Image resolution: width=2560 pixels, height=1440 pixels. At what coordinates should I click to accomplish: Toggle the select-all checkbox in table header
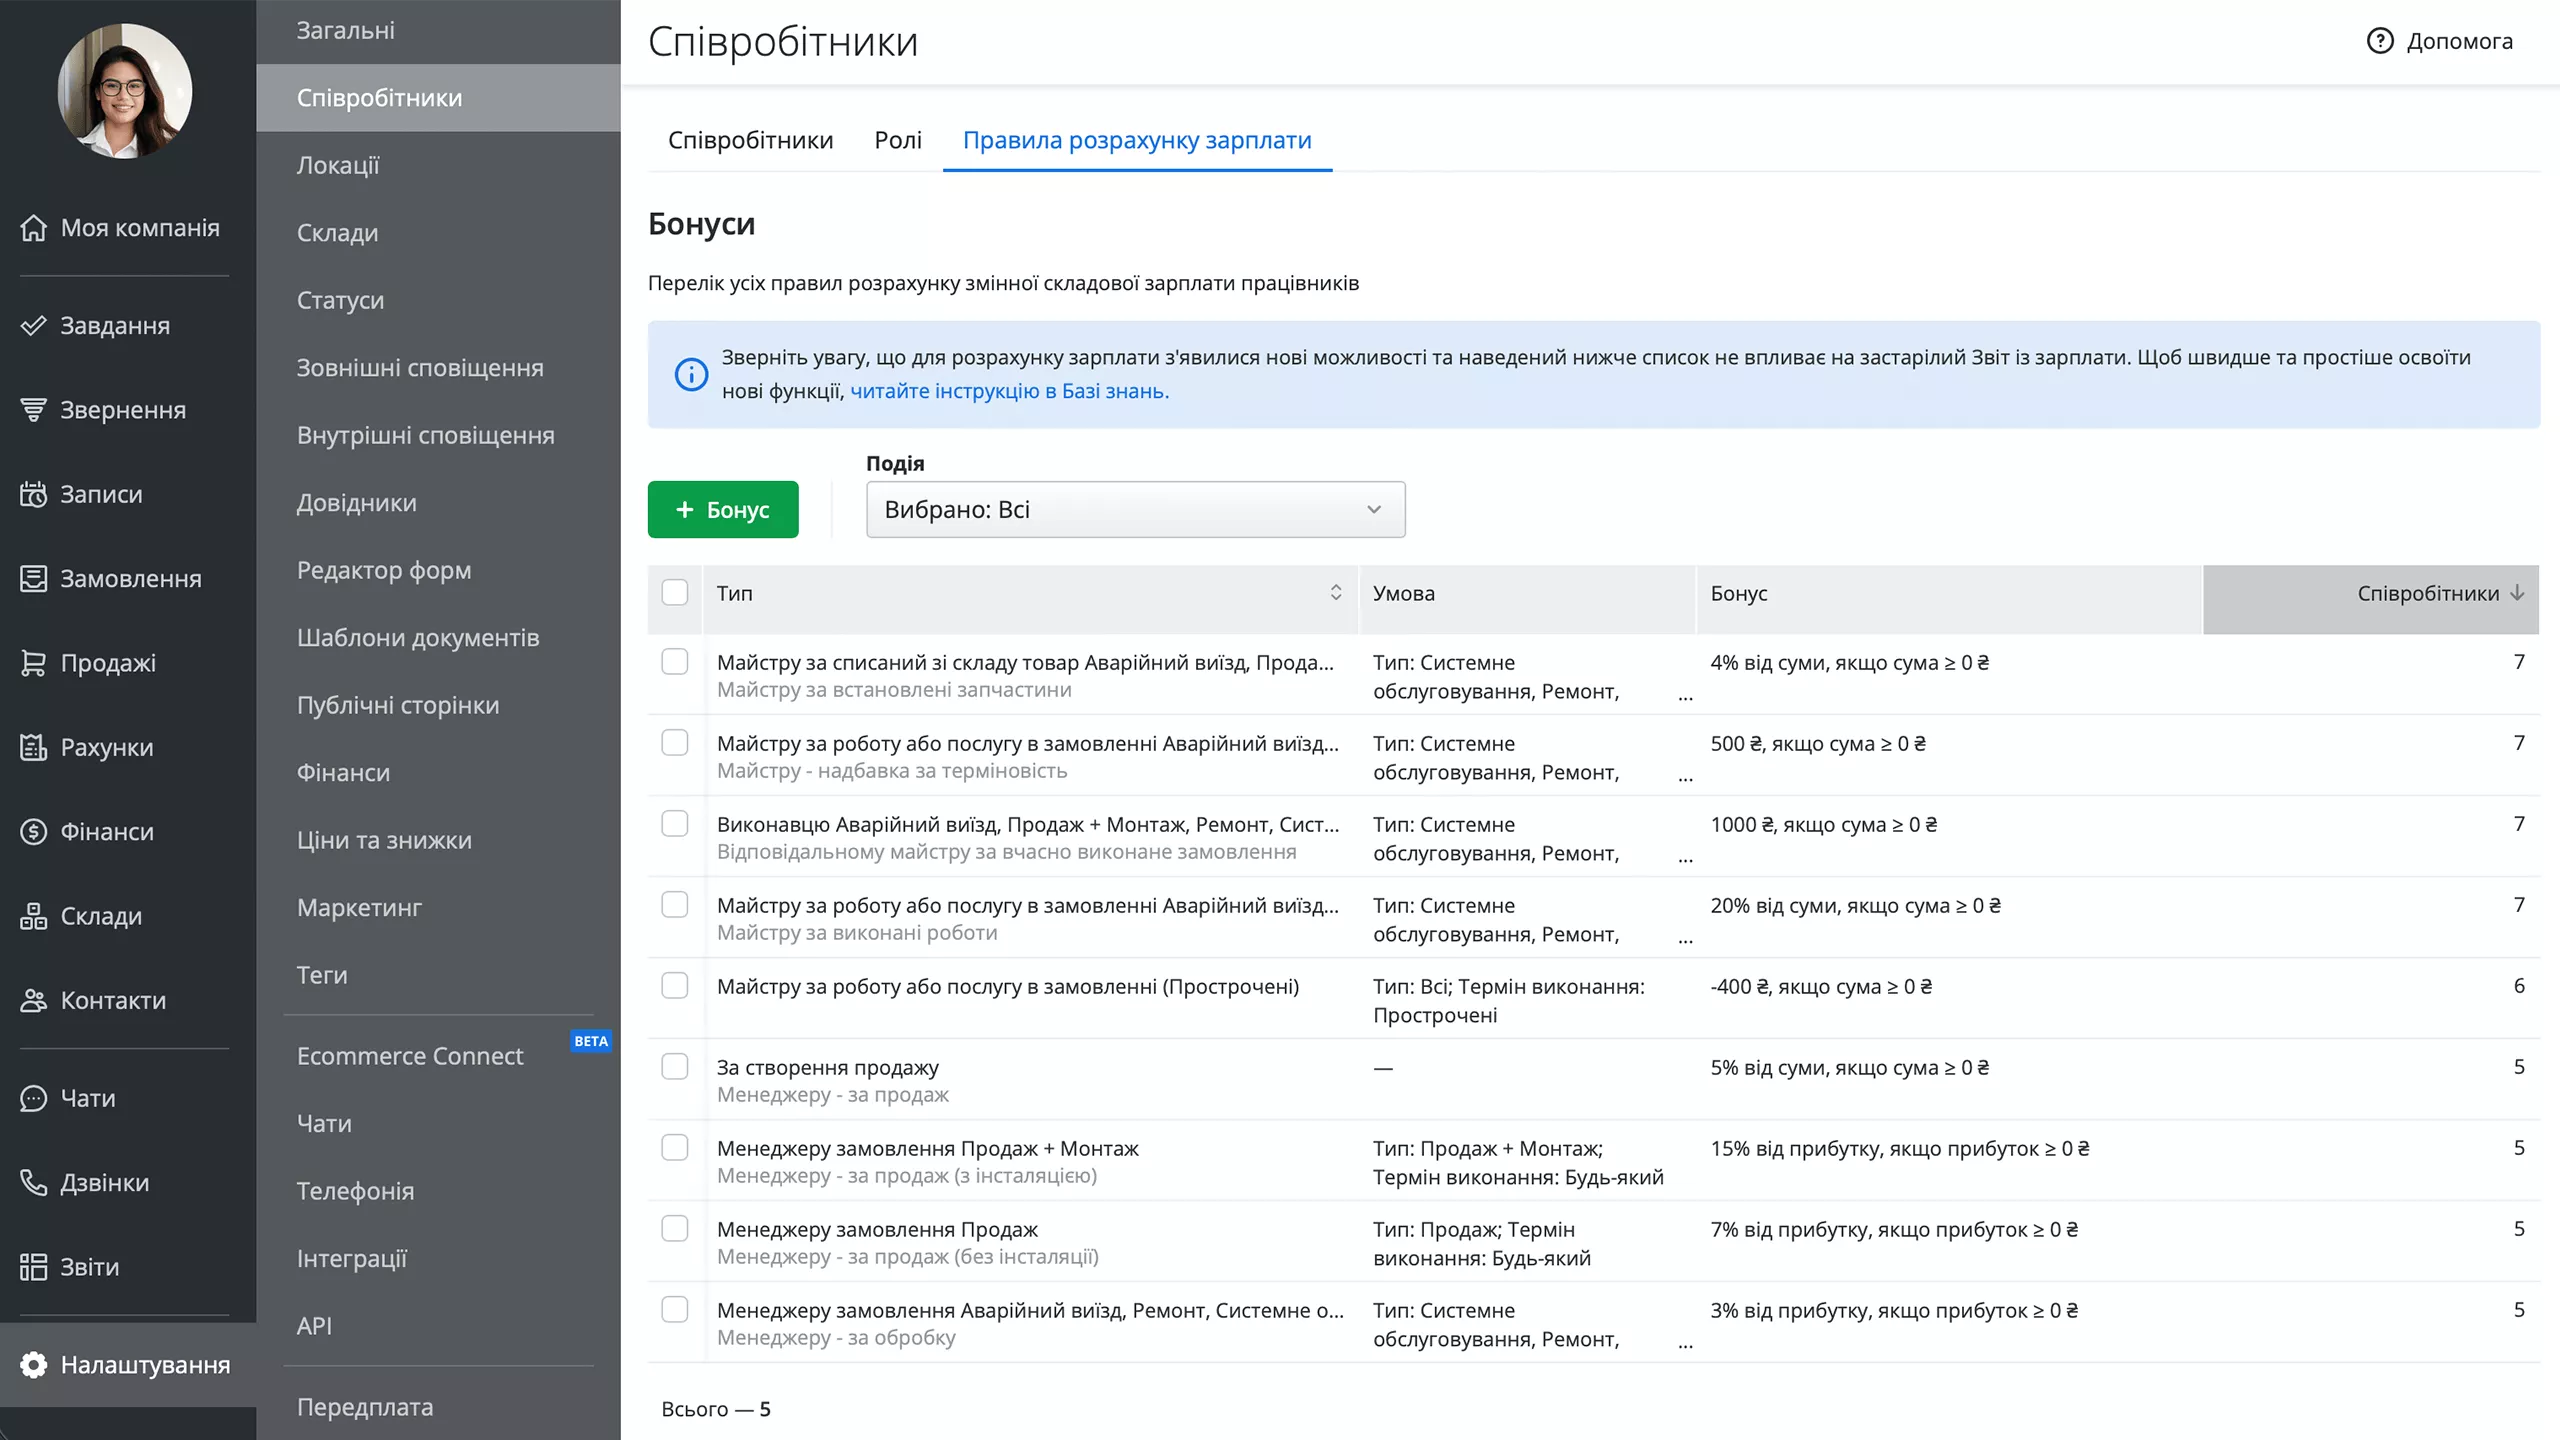coord(675,593)
